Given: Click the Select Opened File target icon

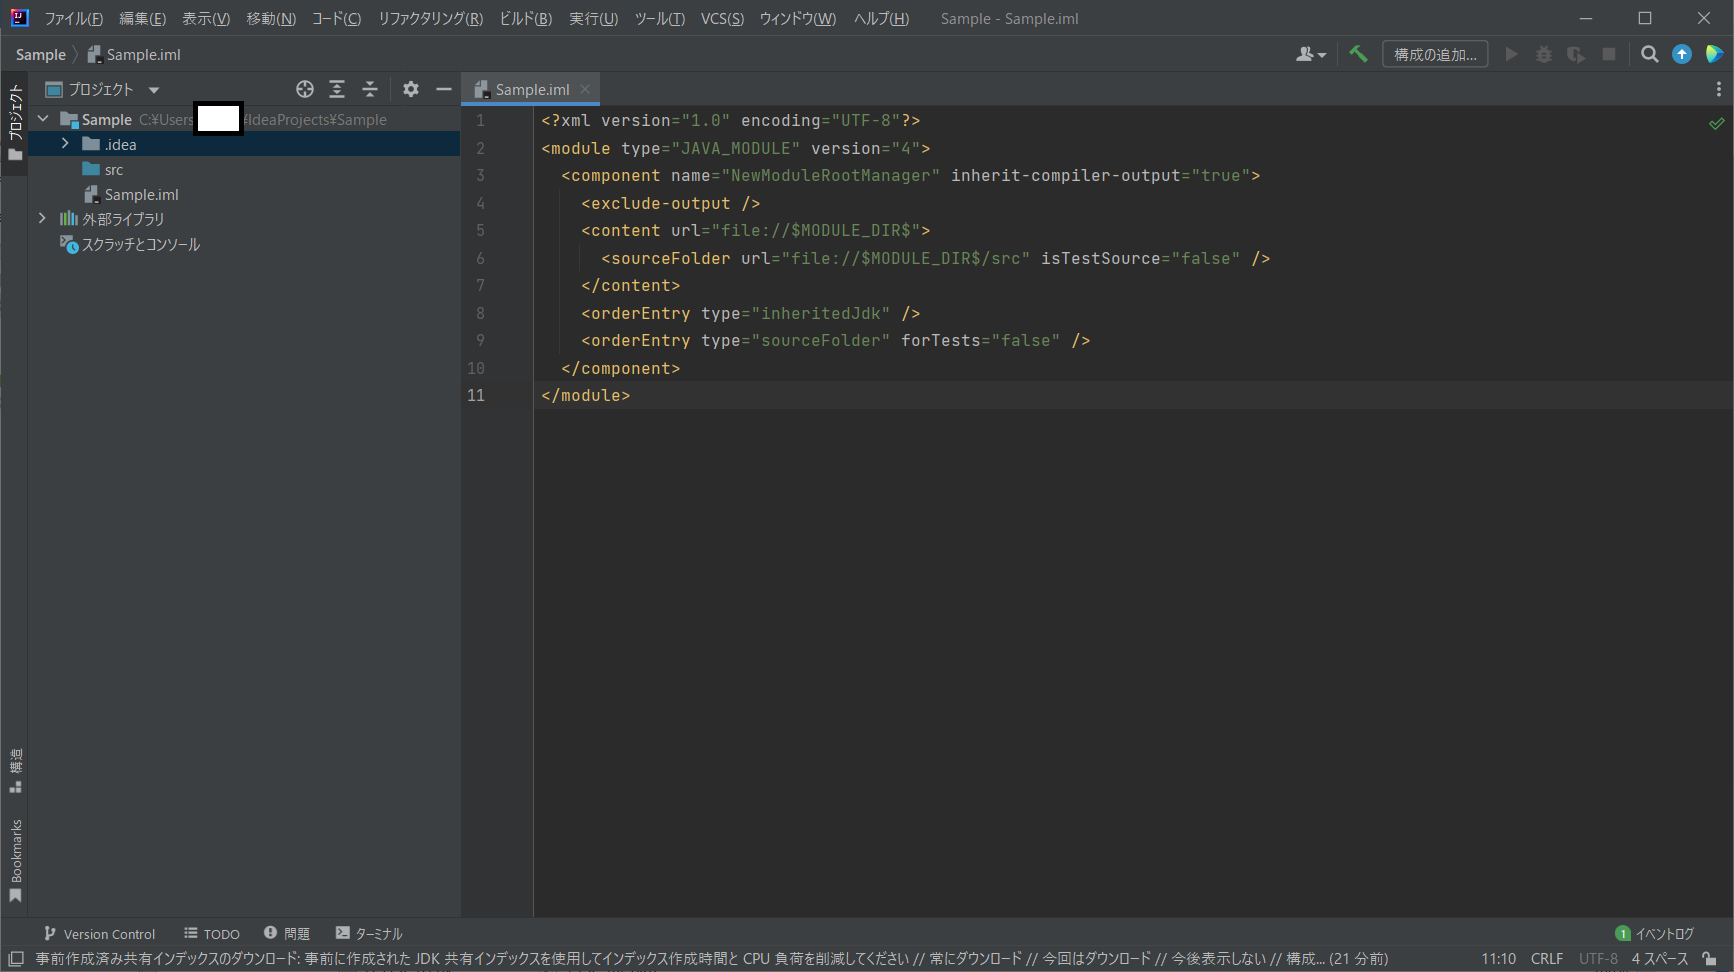Looking at the screenshot, I should 305,89.
